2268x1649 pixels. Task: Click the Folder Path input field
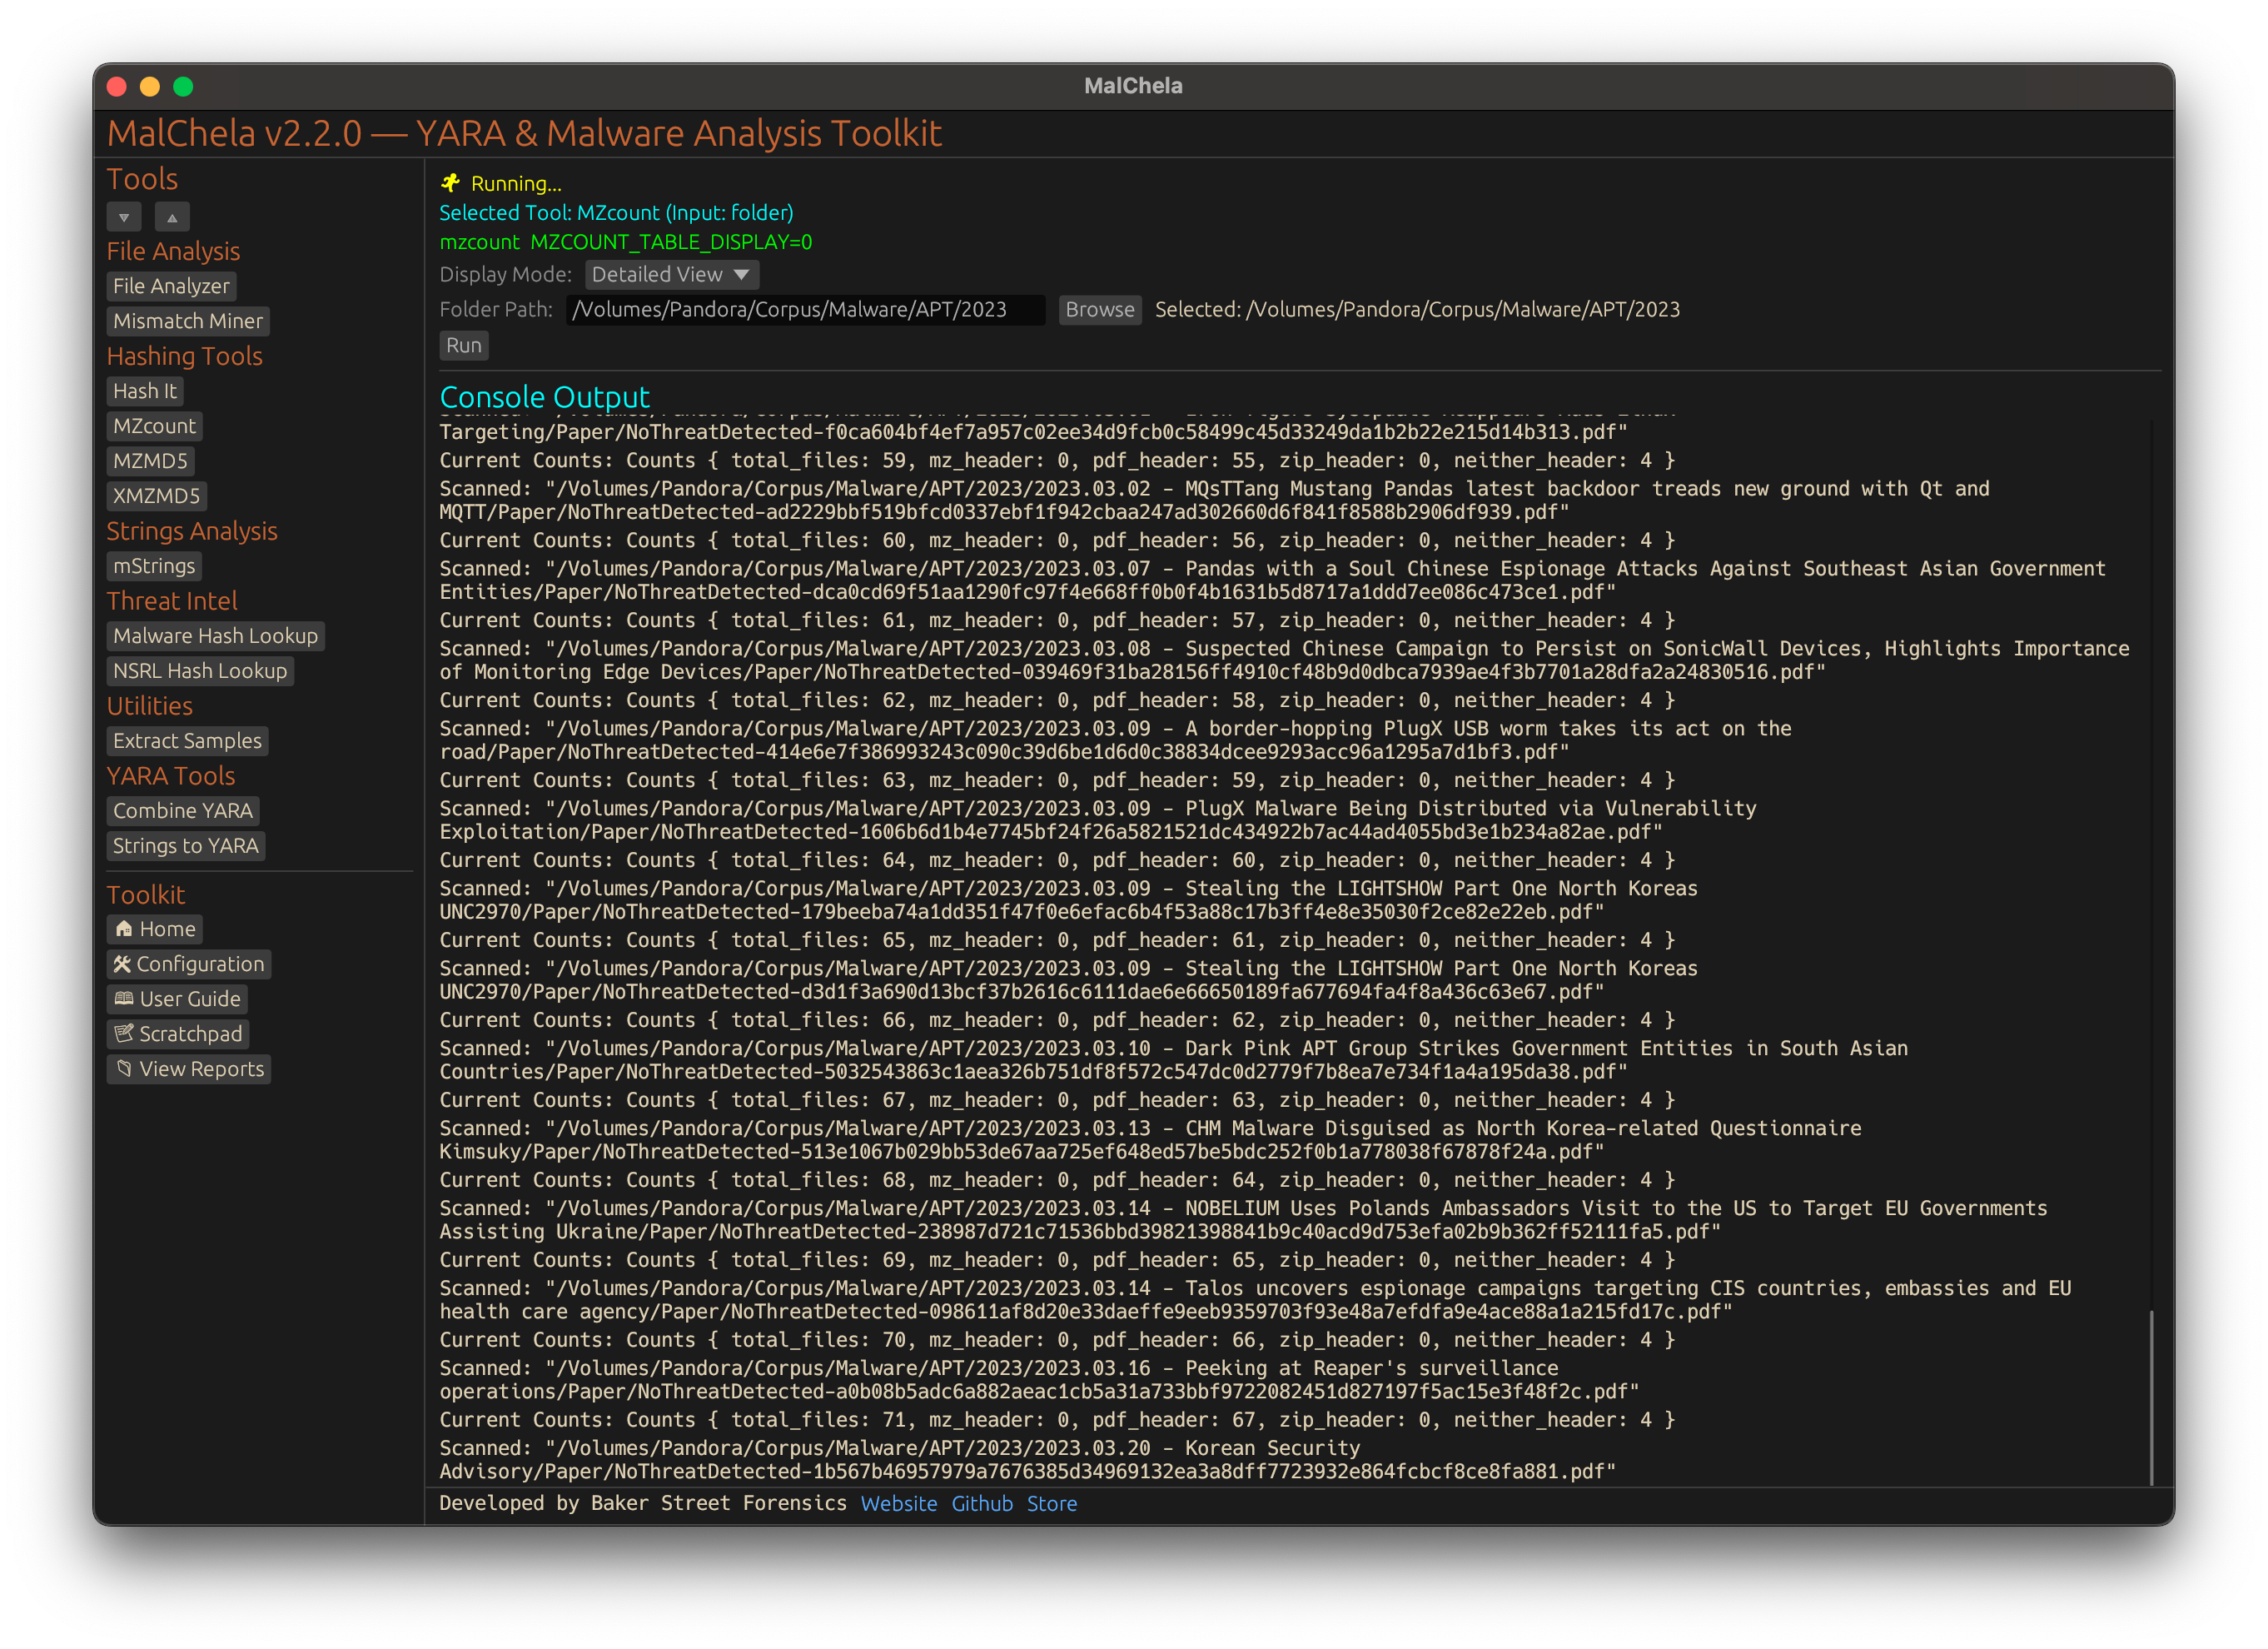coord(805,310)
